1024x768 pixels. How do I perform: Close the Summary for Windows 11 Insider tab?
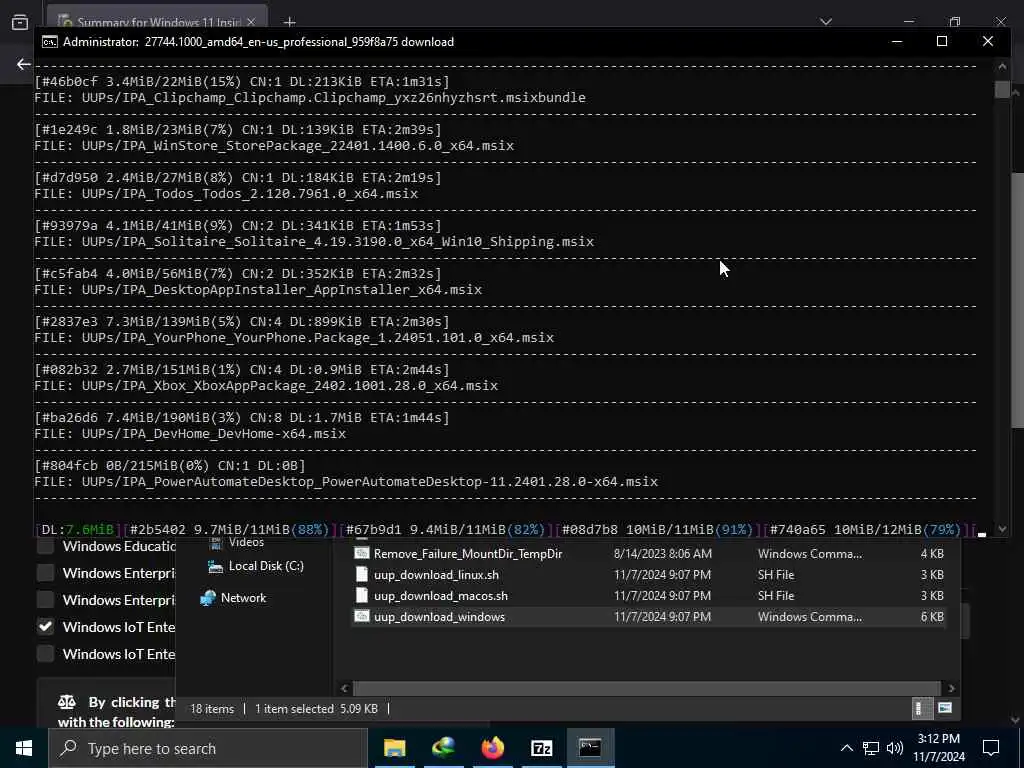[251, 22]
